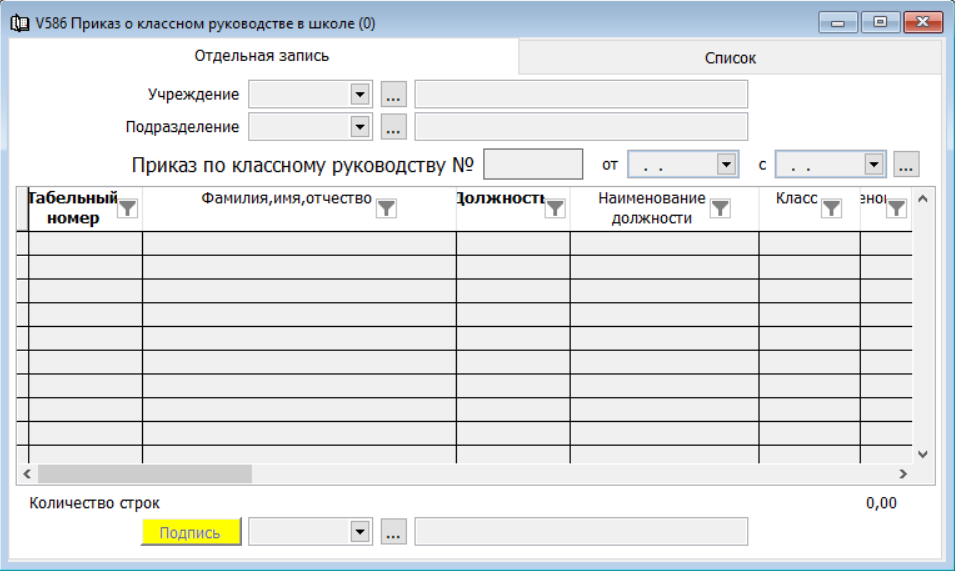Click ellipsis button after the 'с' date field
Image resolution: width=955 pixels, height=571 pixels.
click(x=906, y=164)
